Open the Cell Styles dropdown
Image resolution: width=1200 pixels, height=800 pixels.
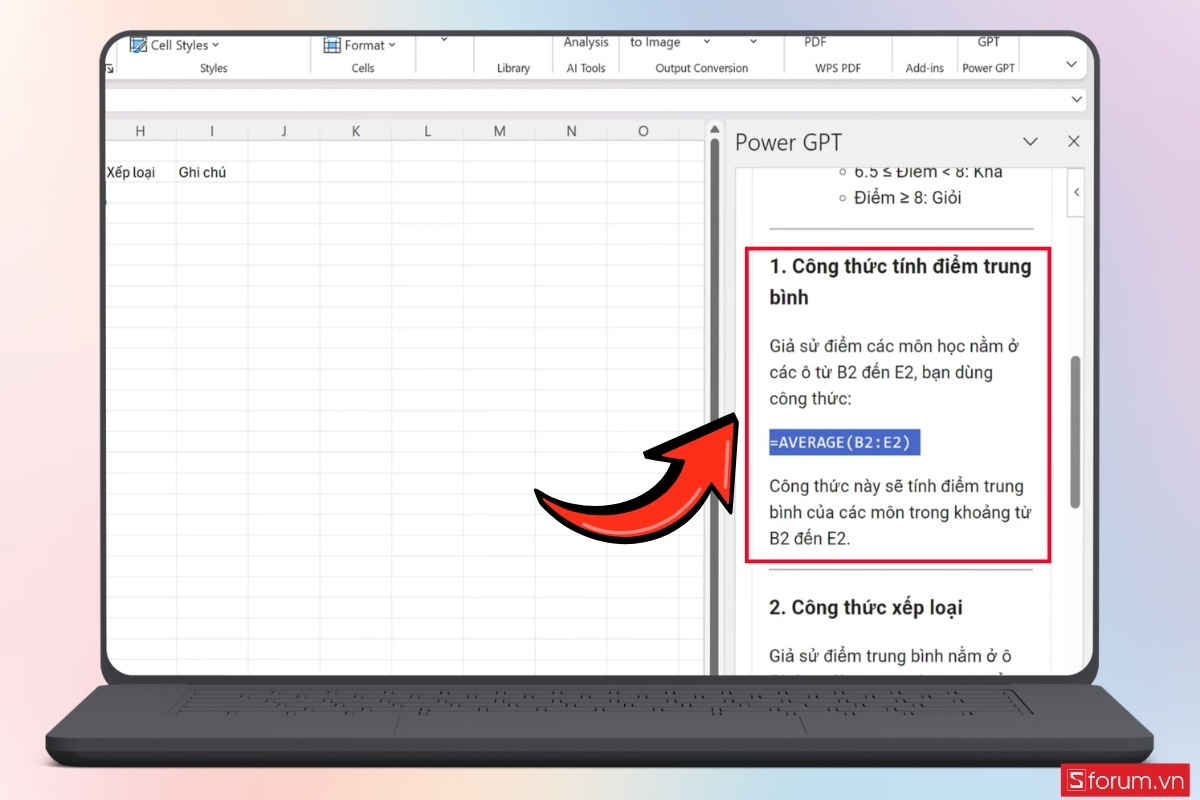[x=175, y=45]
